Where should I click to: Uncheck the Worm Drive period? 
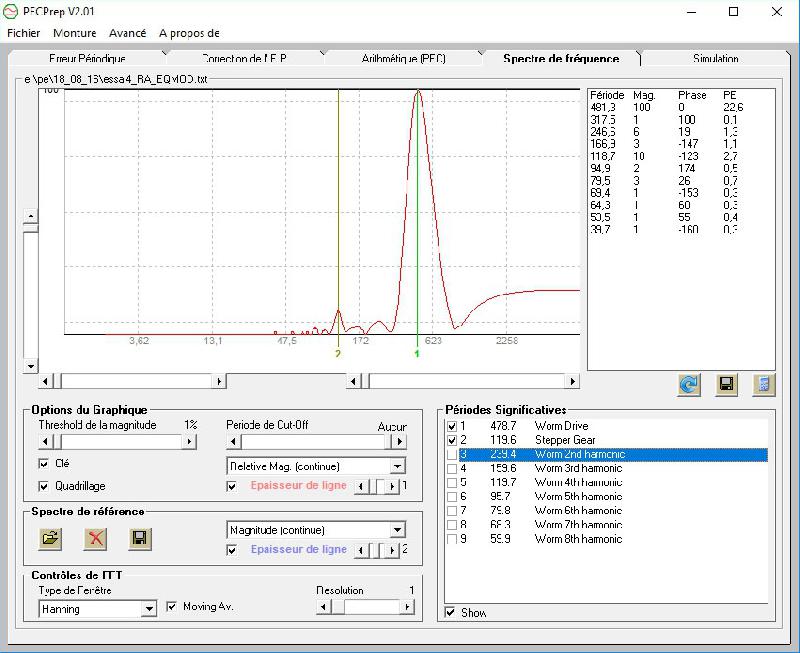pyautogui.click(x=452, y=426)
